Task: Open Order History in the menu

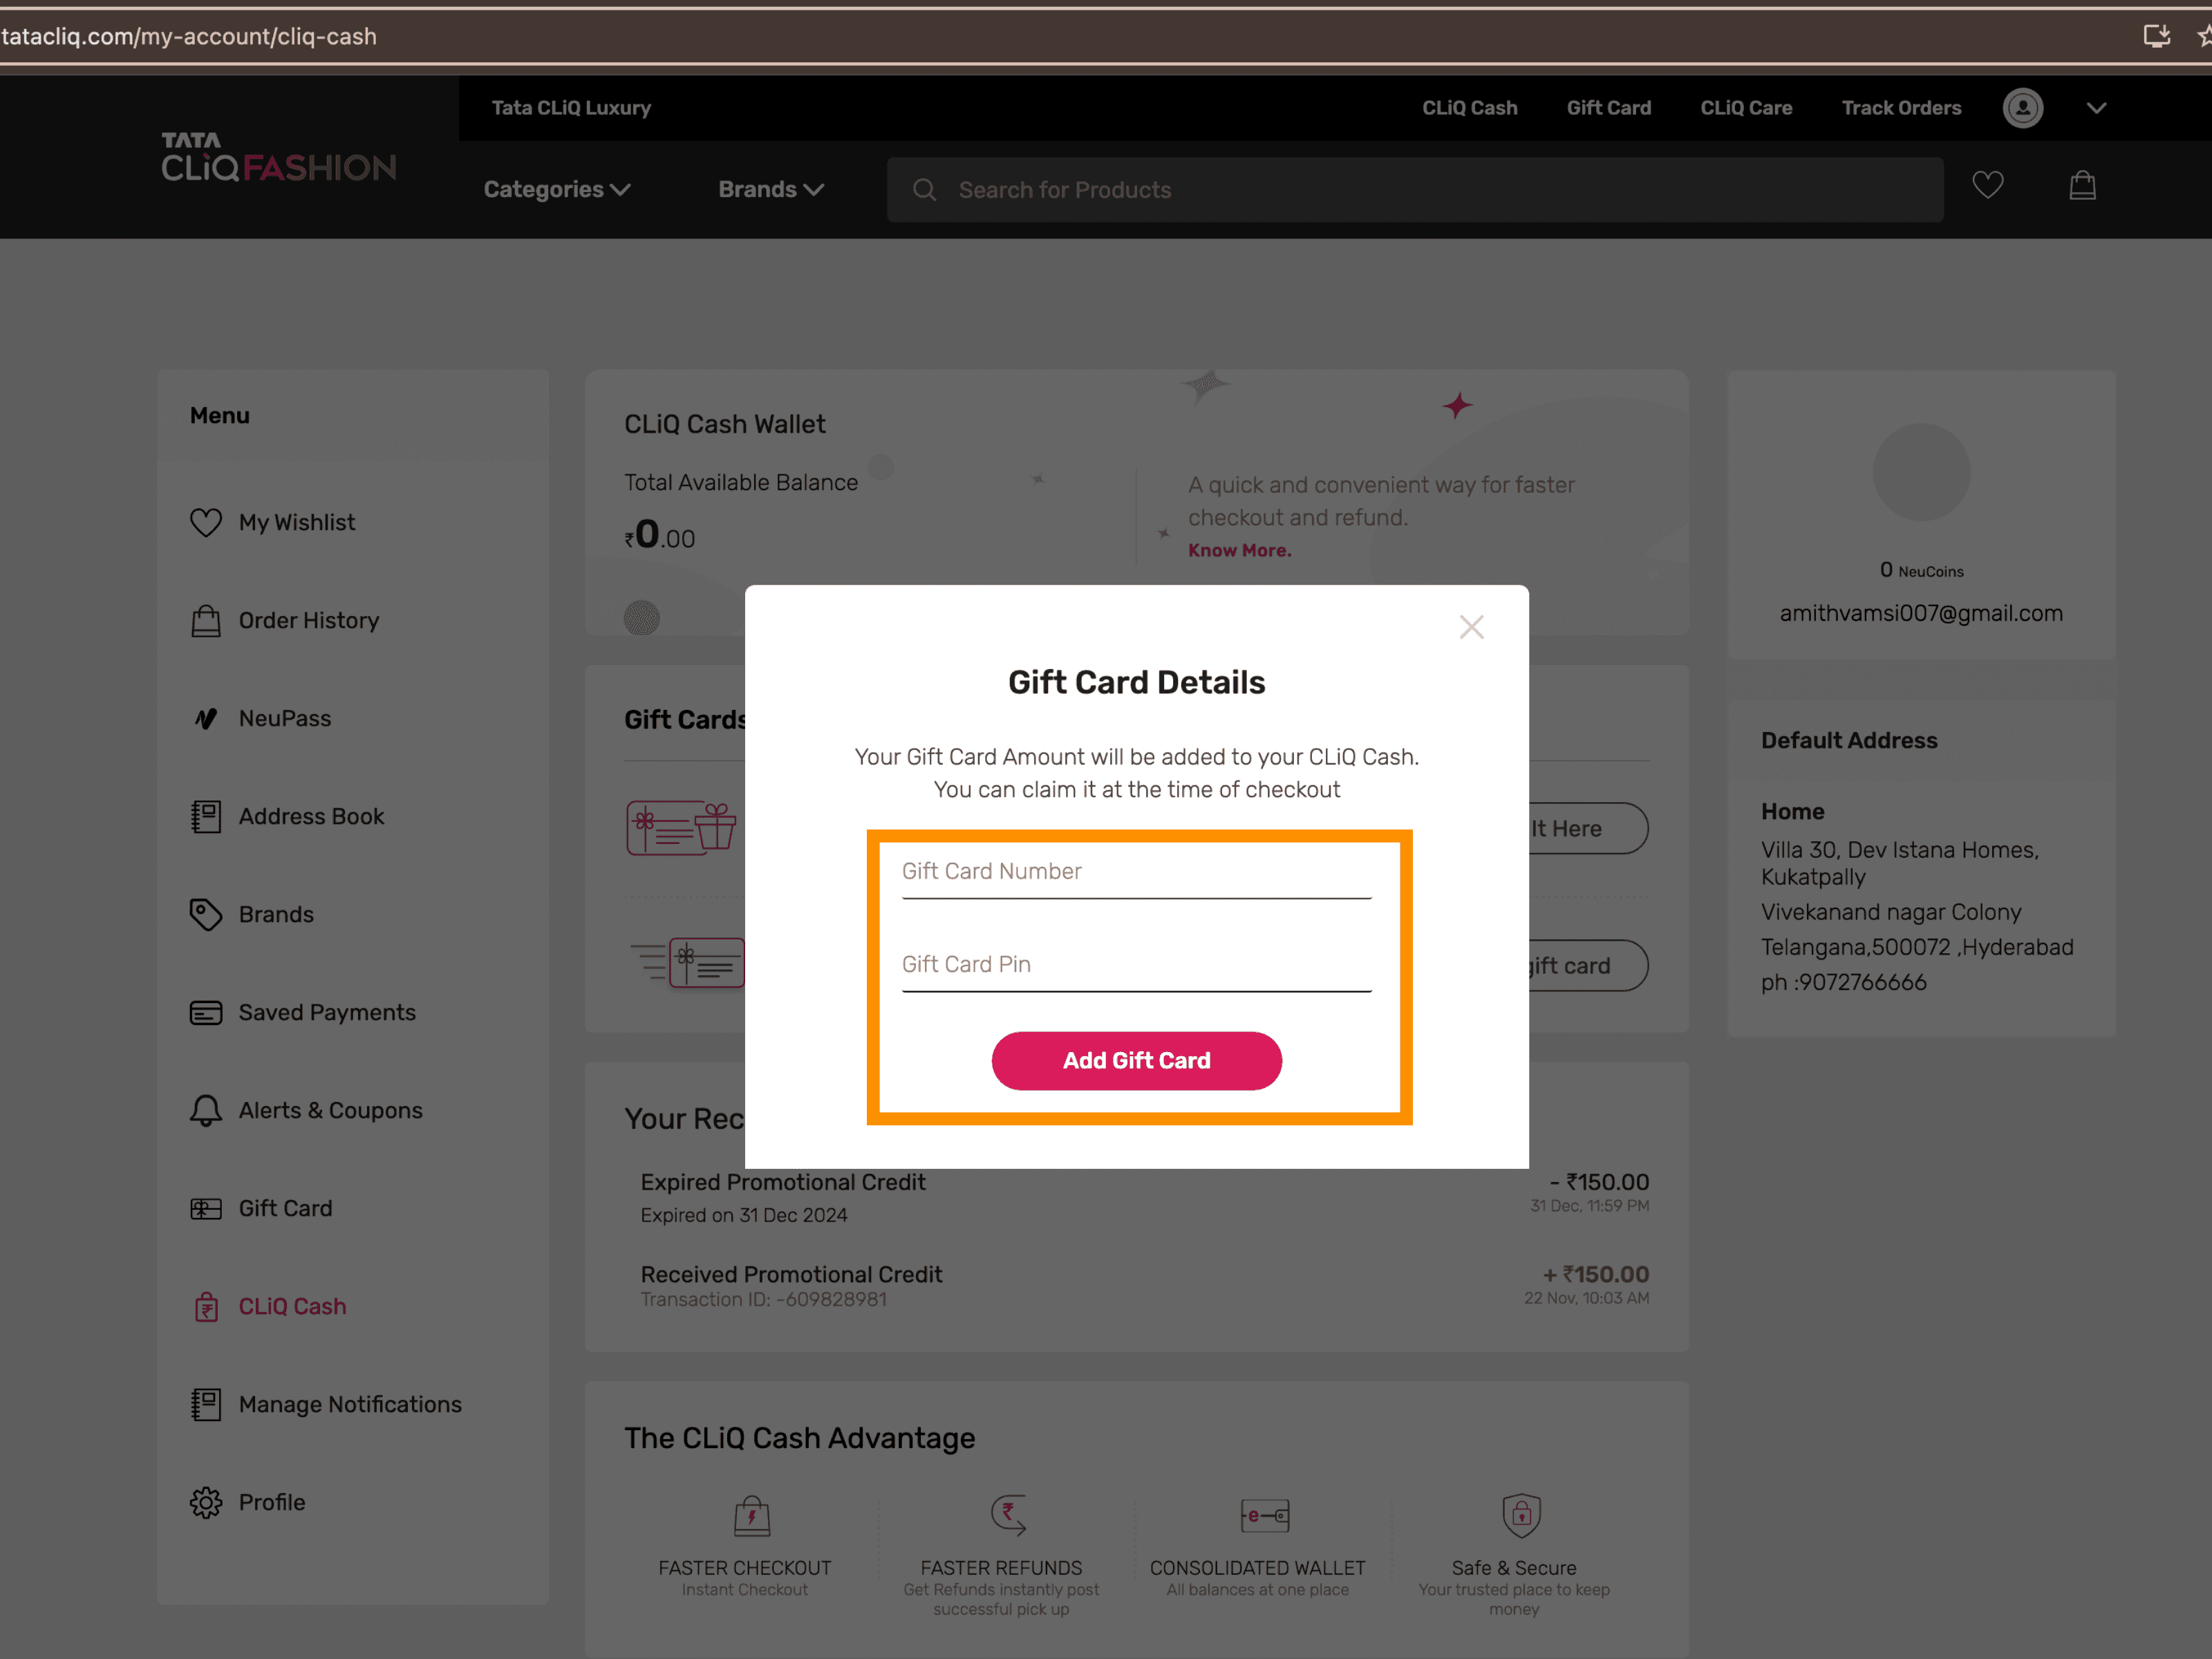Action: pos(309,620)
